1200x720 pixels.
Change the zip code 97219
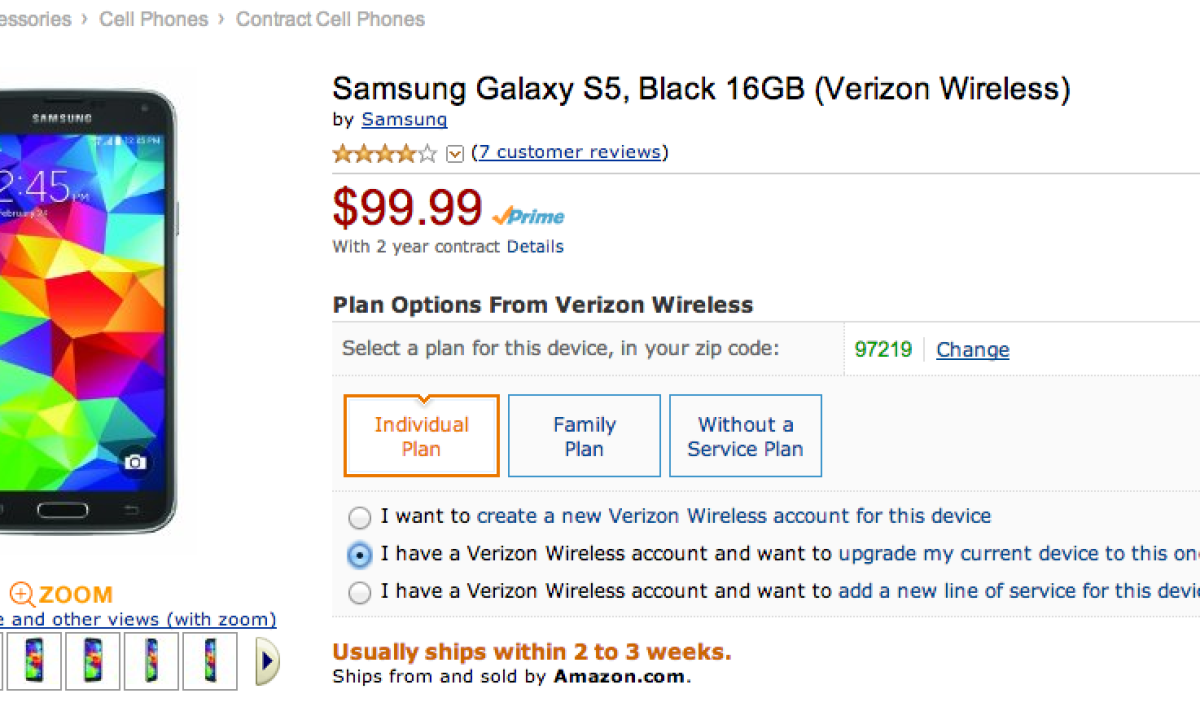972,350
